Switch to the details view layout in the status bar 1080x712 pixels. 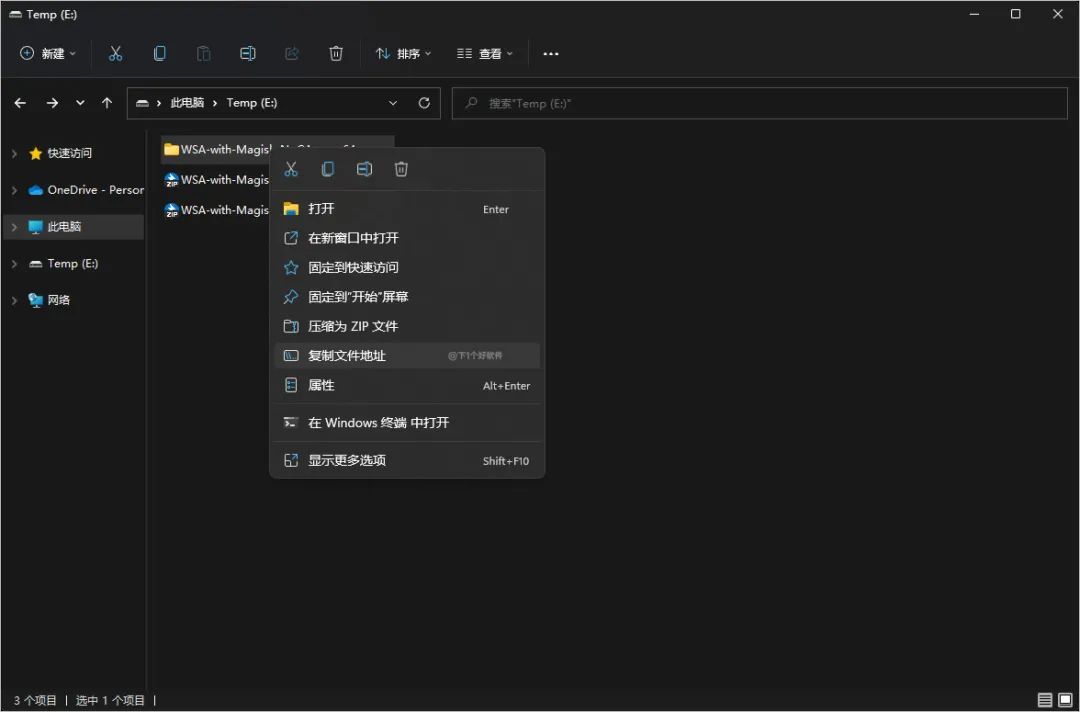click(1045, 700)
